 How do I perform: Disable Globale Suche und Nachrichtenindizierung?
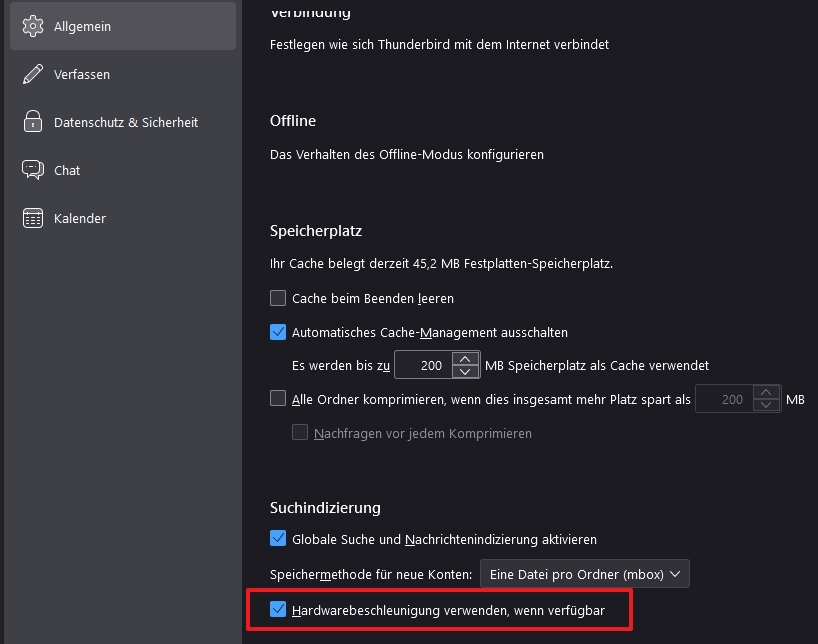278,539
